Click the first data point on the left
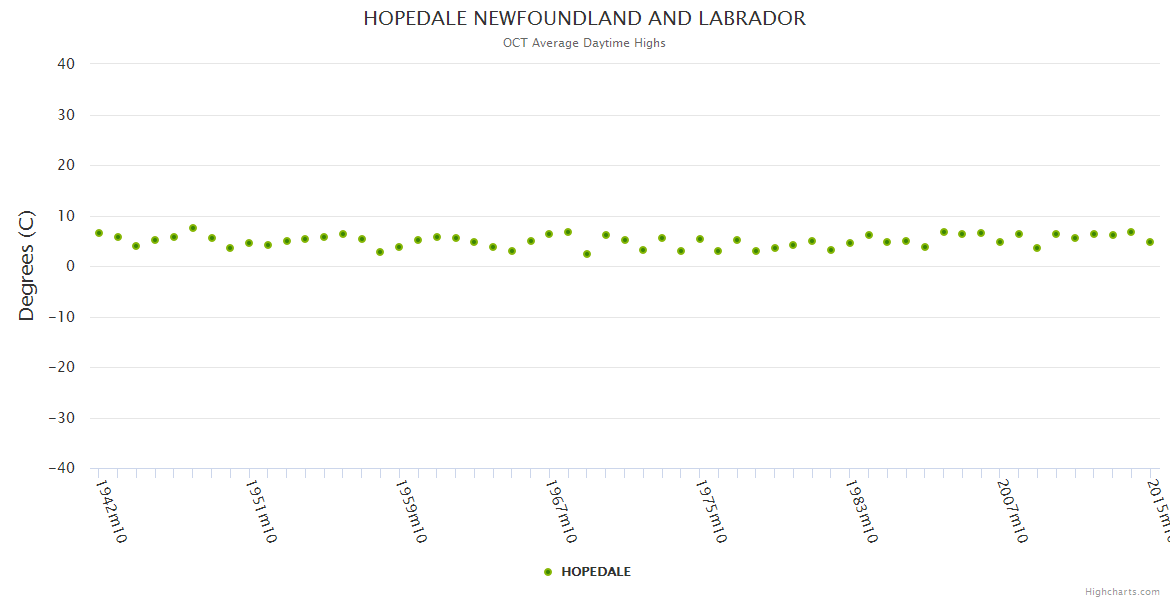The image size is (1170, 600). click(99, 233)
